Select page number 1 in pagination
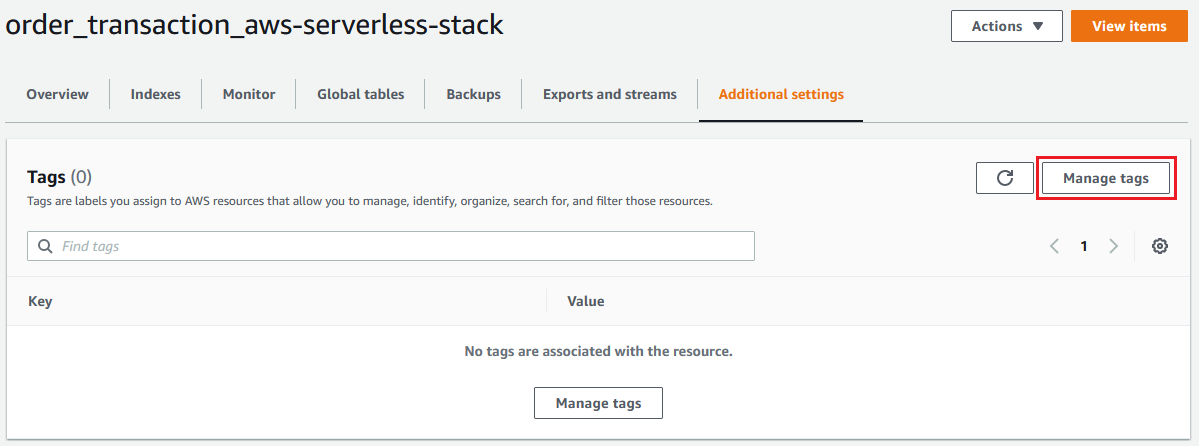This screenshot has height=446, width=1199. (x=1084, y=246)
